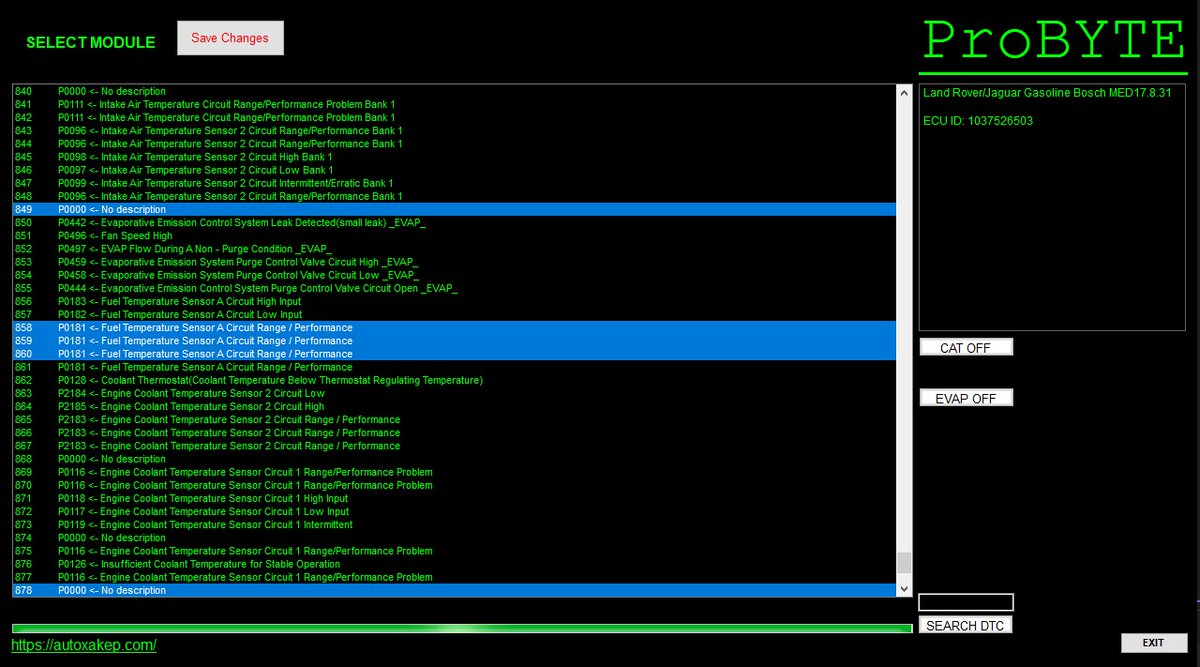The image size is (1200, 667).
Task: Select row 868 P0000 No description
Action: point(454,459)
